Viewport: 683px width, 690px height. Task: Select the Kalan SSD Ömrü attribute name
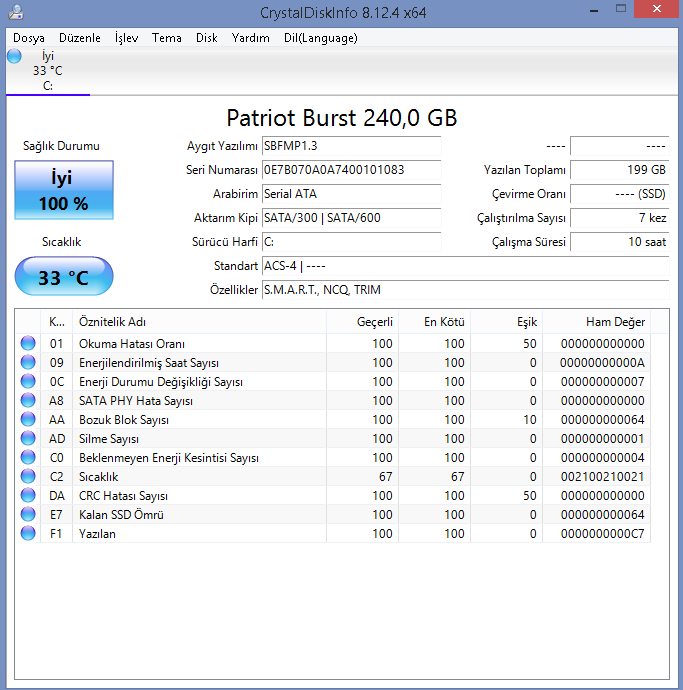pyautogui.click(x=121, y=515)
